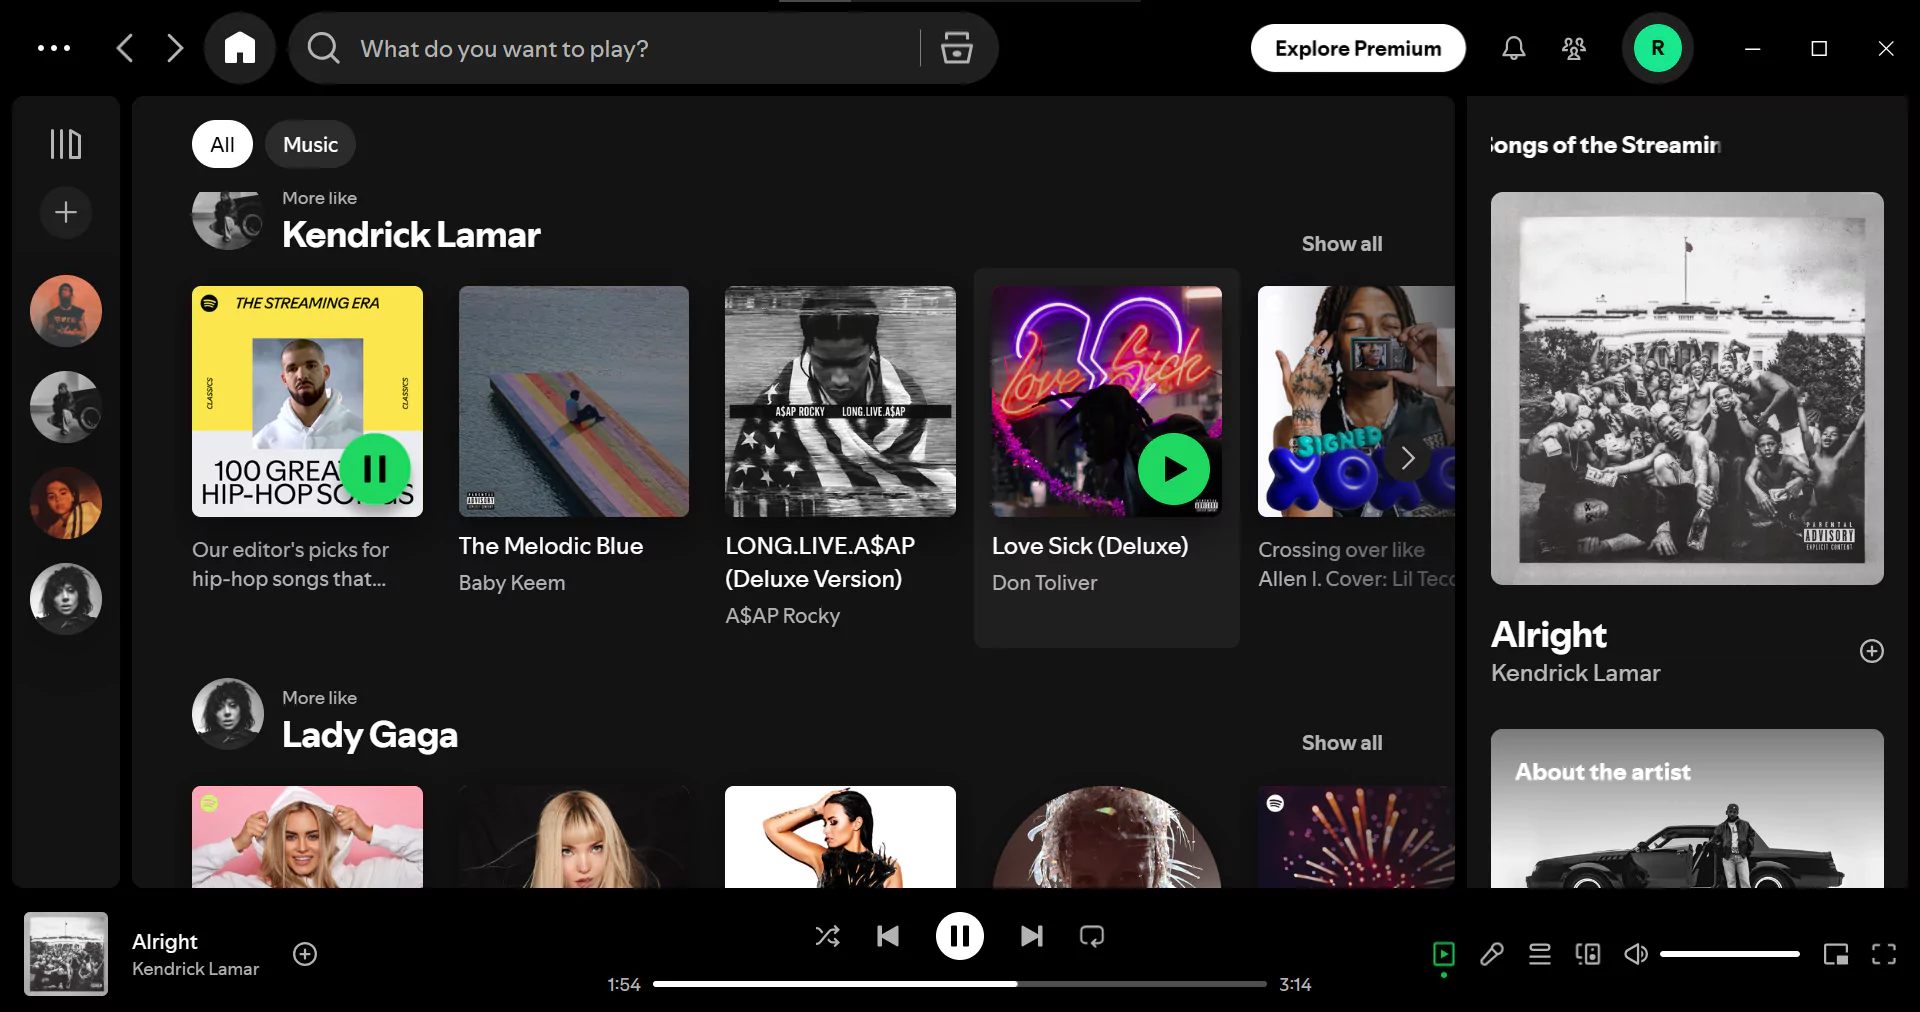The image size is (1920, 1012).
Task: Open the sidebar camera-photo artist avatar
Action: click(66, 407)
